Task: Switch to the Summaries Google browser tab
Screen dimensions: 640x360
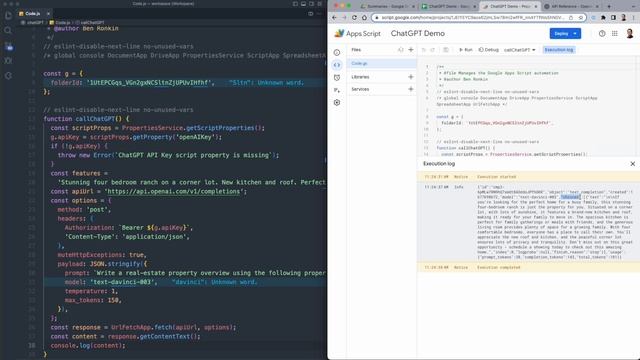Action: coord(387,7)
